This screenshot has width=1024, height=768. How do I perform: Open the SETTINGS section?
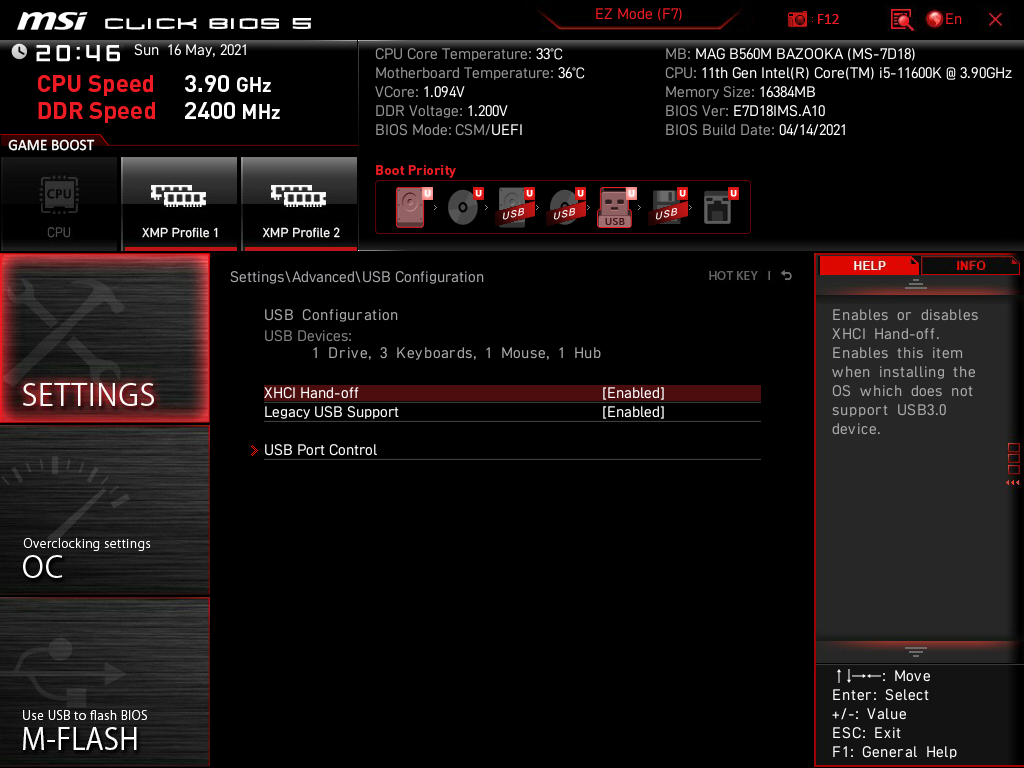[x=104, y=338]
